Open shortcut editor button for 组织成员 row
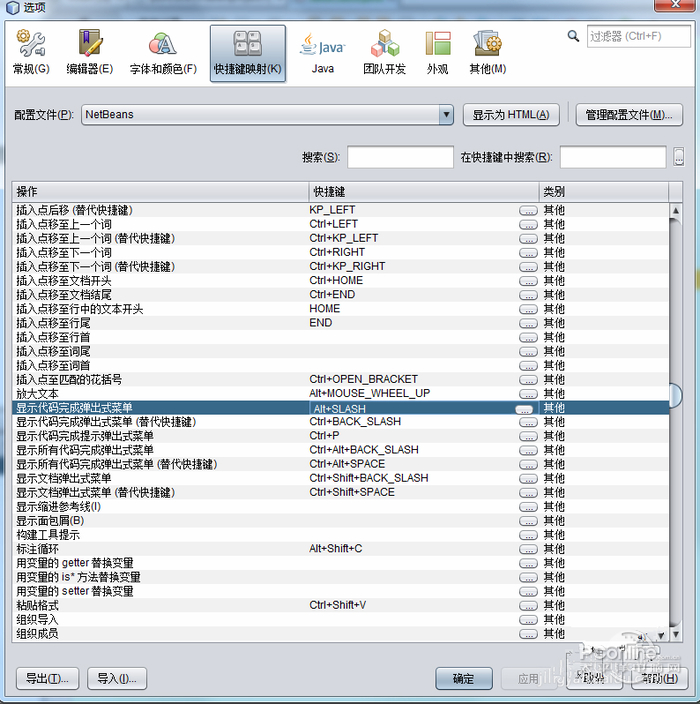Image resolution: width=700 pixels, height=704 pixels. (x=528, y=634)
